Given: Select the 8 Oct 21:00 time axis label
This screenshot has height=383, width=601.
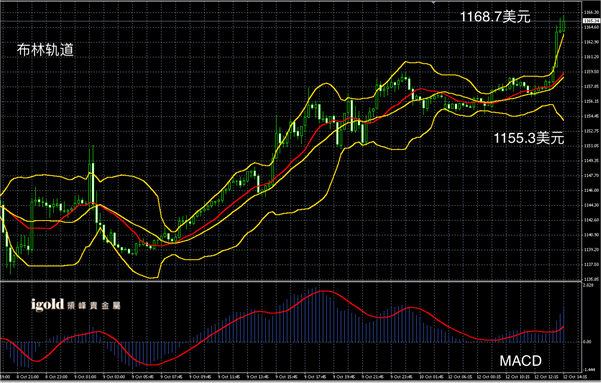Looking at the screenshot, I should (x=27, y=377).
